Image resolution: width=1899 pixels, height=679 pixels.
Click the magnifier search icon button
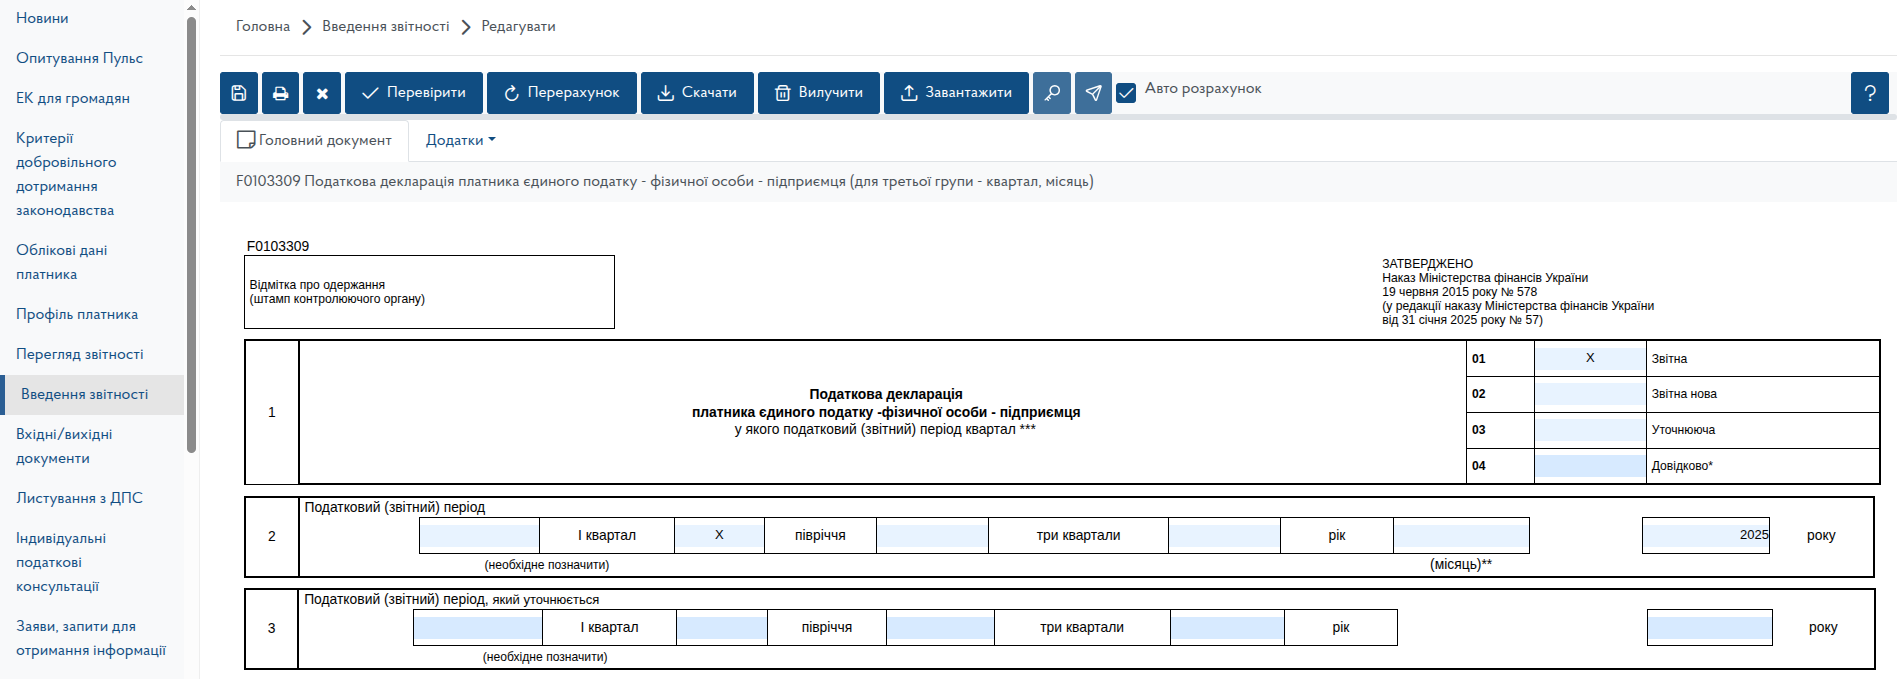point(1052,93)
